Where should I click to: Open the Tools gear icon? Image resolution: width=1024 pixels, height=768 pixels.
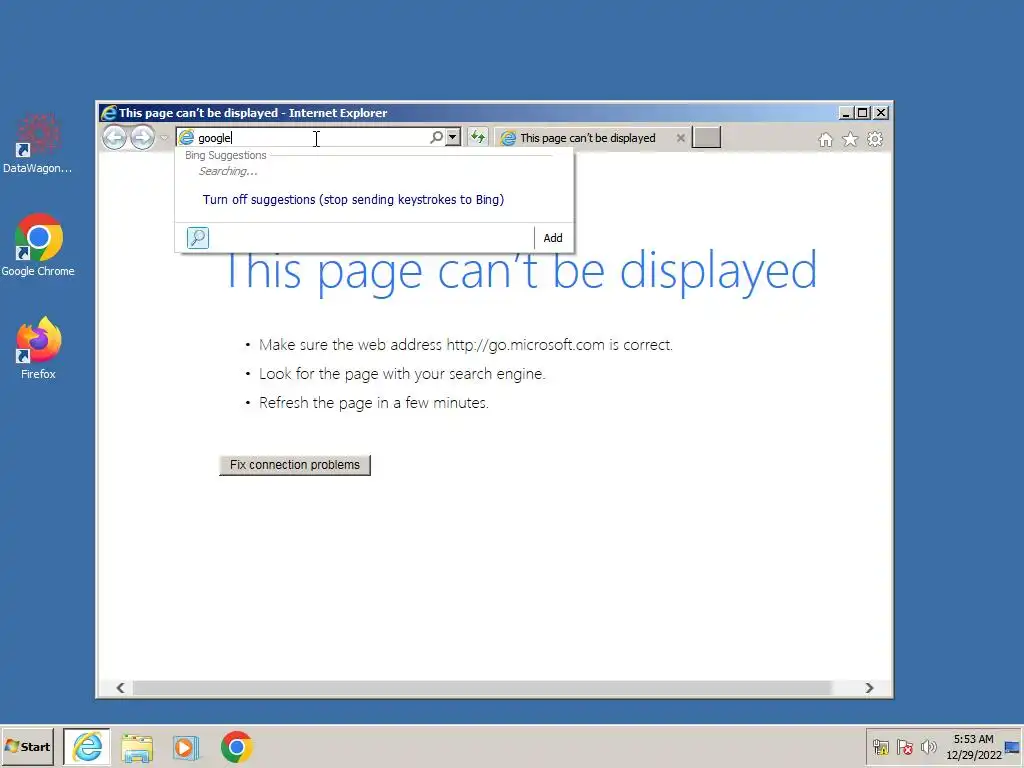point(875,139)
